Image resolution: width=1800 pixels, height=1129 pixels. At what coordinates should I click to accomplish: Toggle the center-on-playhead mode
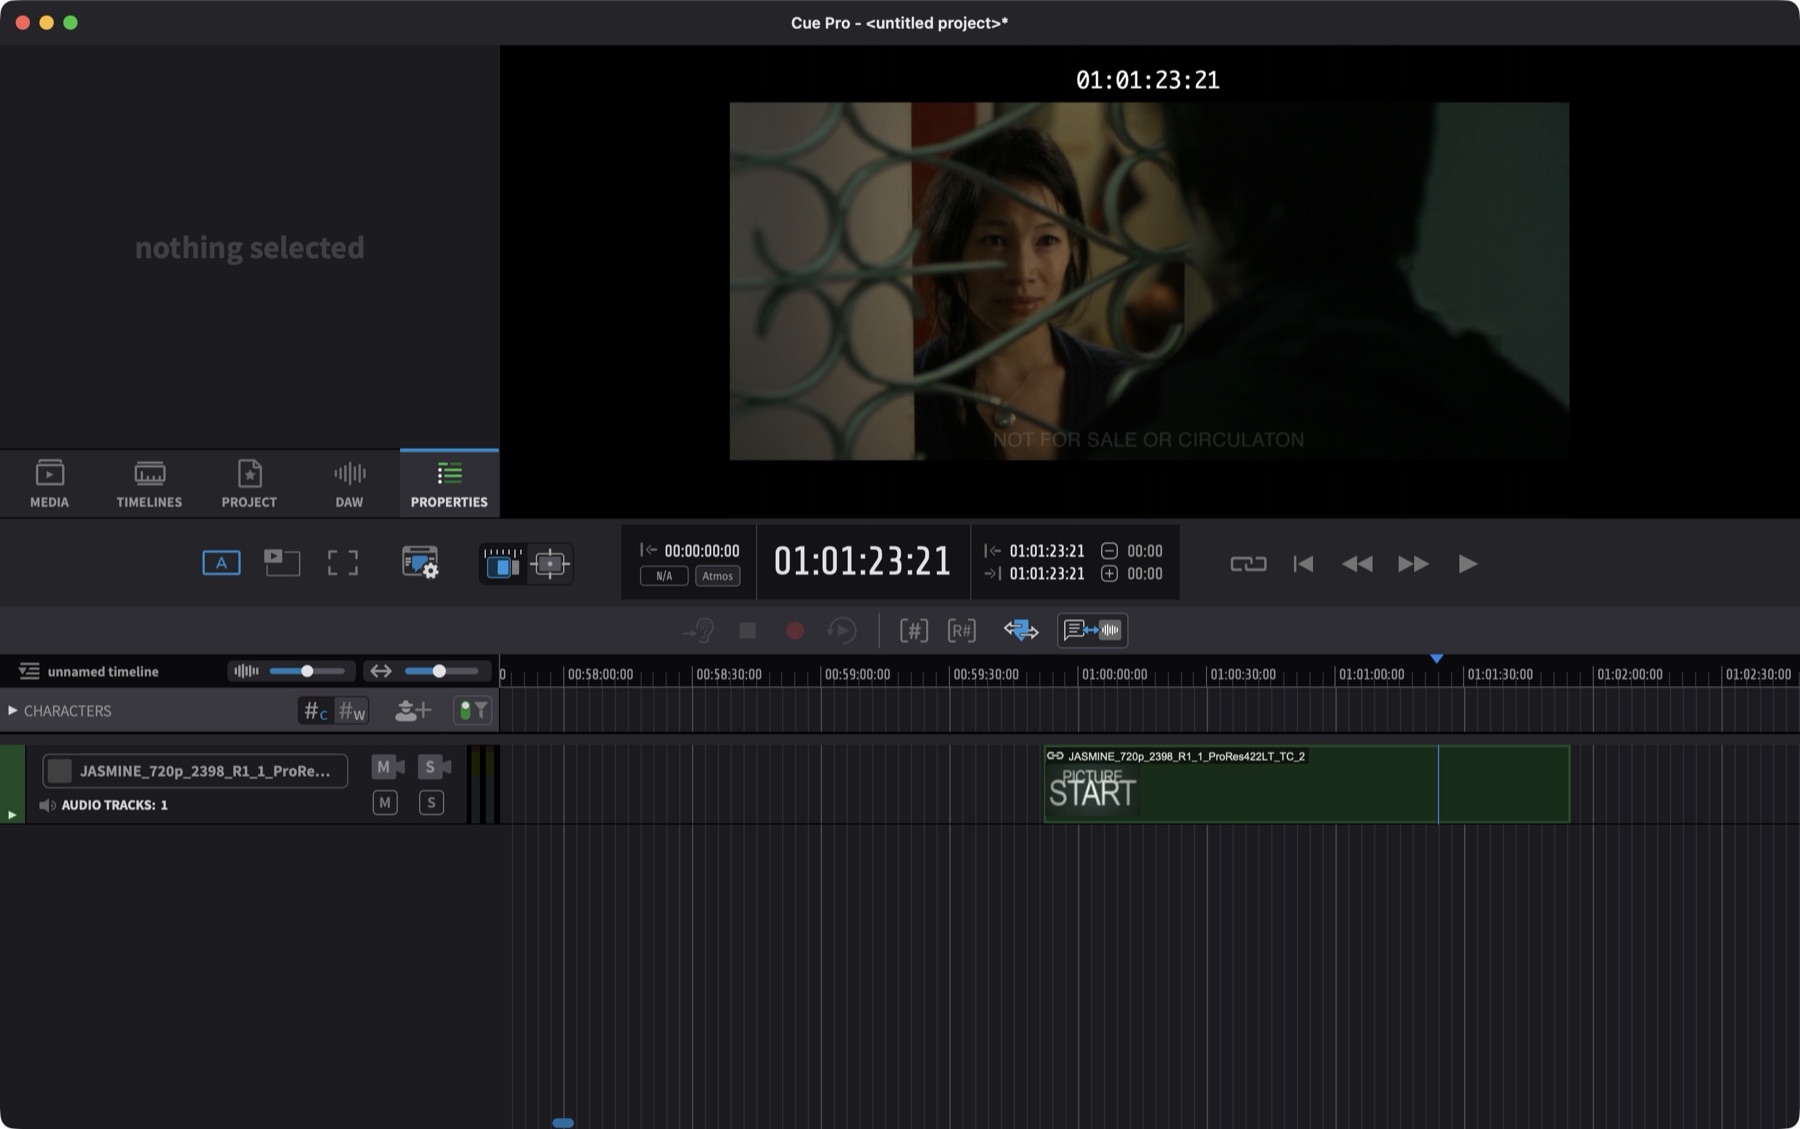[x=550, y=564]
